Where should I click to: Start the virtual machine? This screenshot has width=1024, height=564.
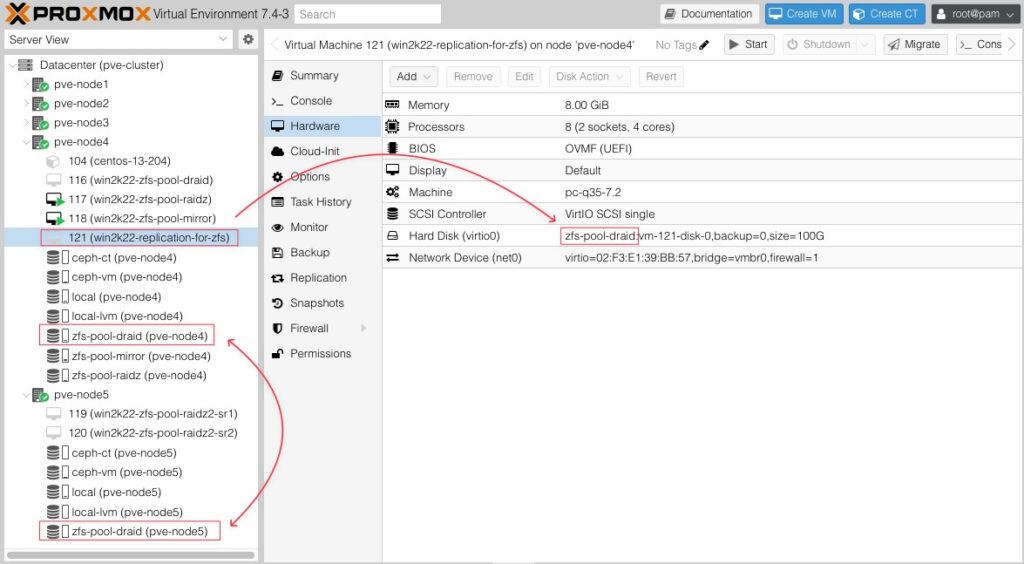(x=748, y=44)
